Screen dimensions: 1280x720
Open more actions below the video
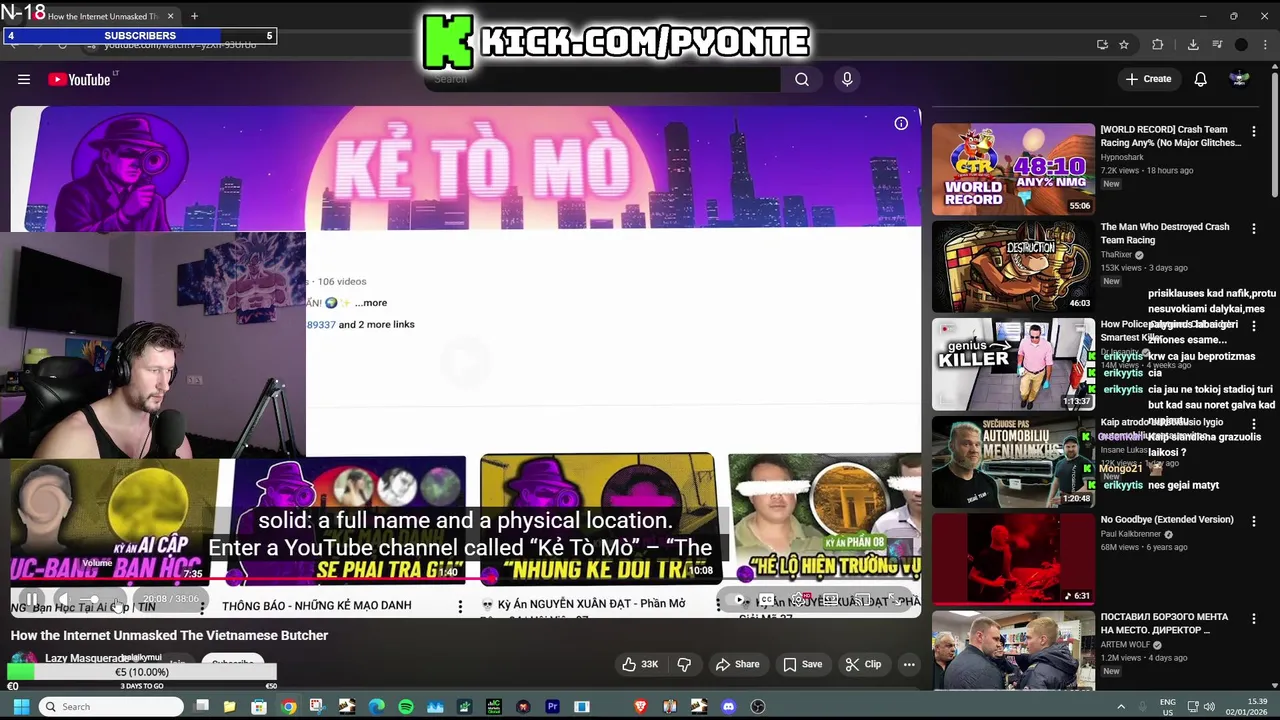(x=909, y=664)
